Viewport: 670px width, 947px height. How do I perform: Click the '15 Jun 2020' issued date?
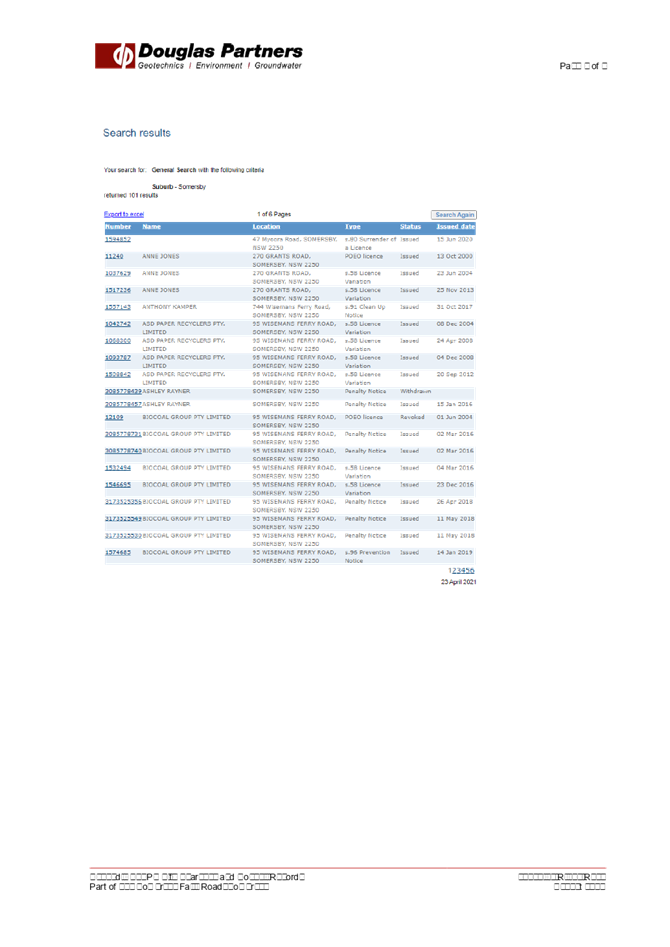[455, 240]
